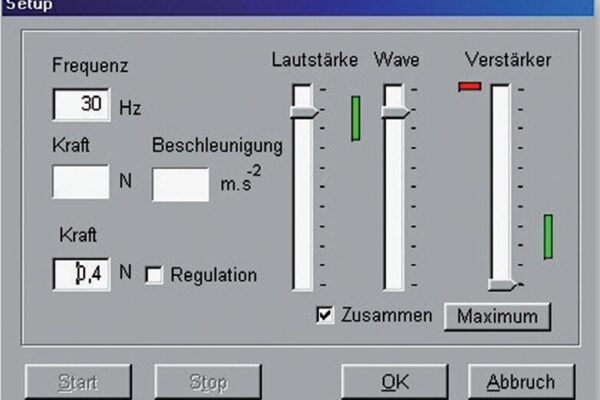
Task: Click the green level indicator beside Lautstärke
Action: (x=355, y=118)
